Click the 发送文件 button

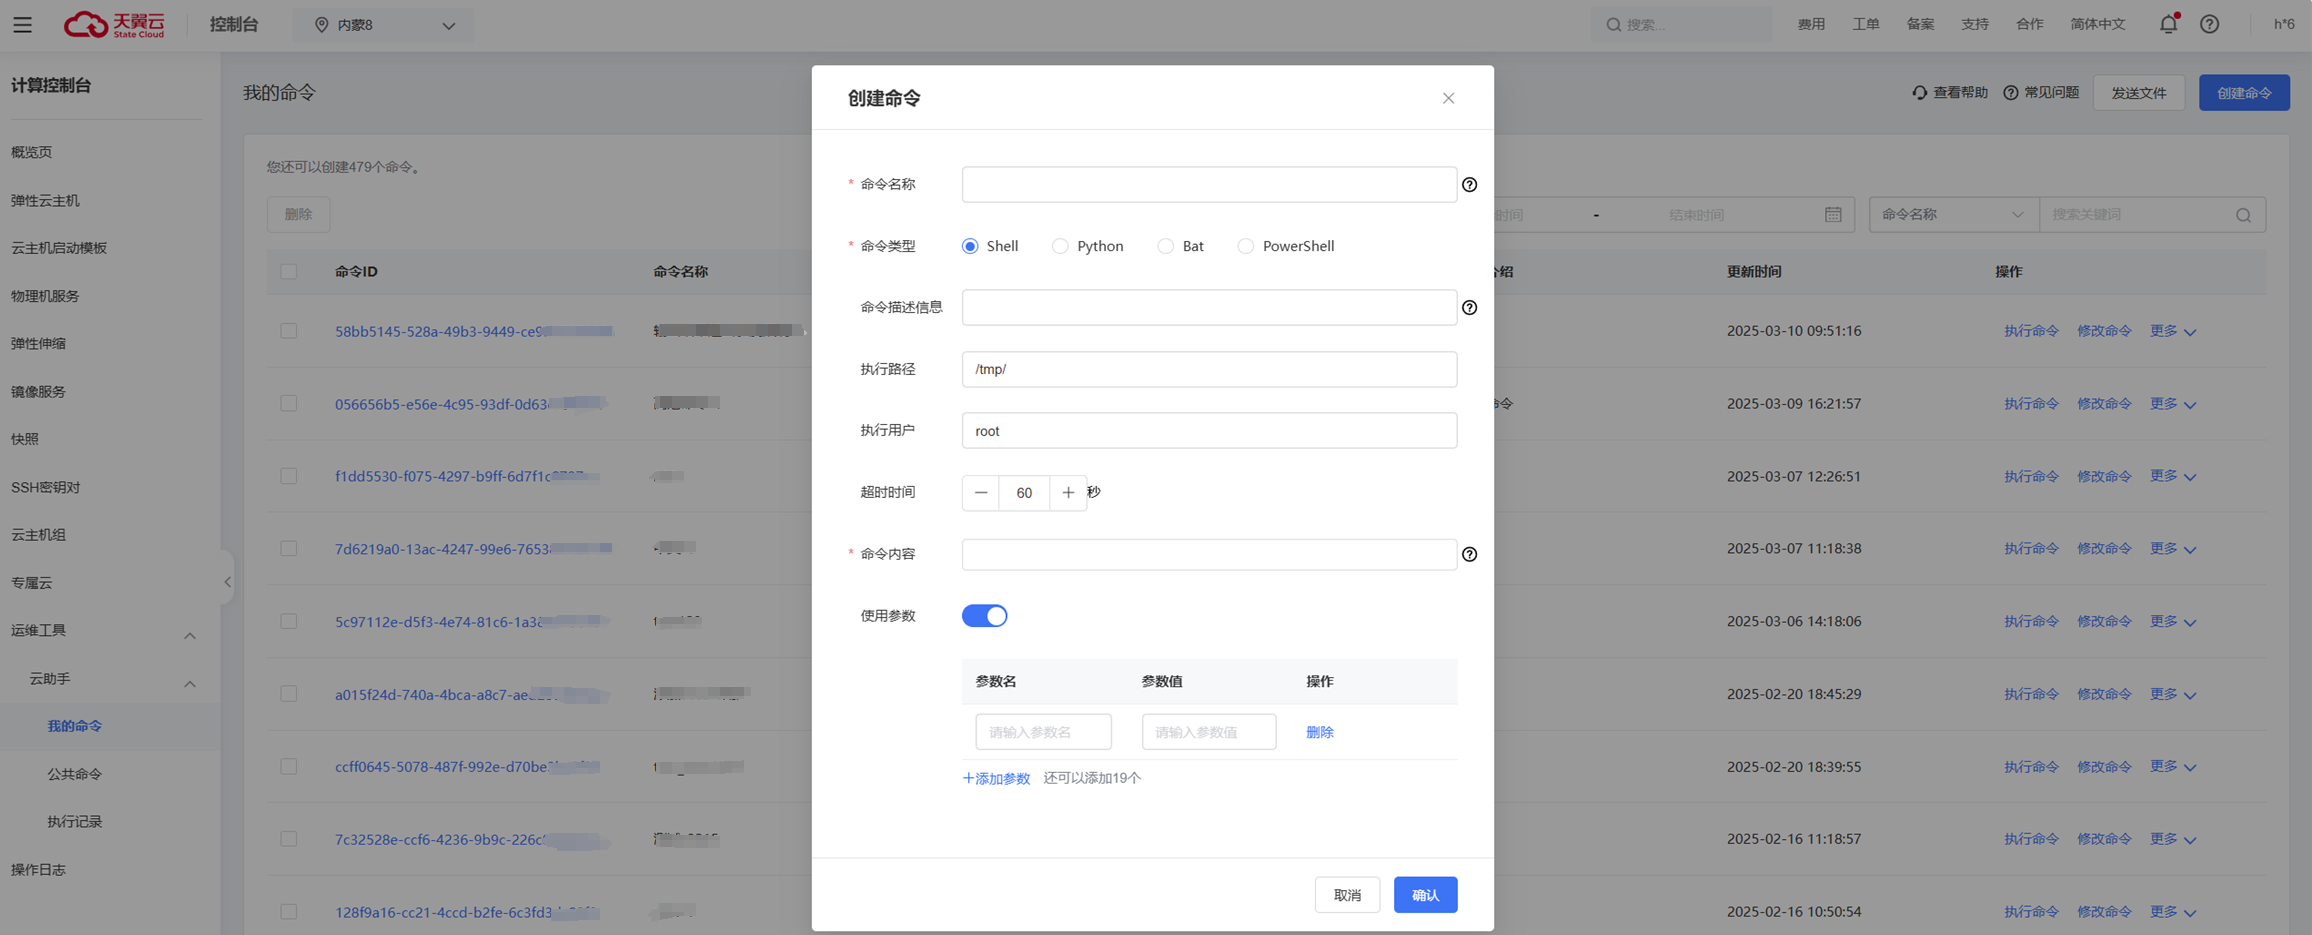[x=2138, y=93]
